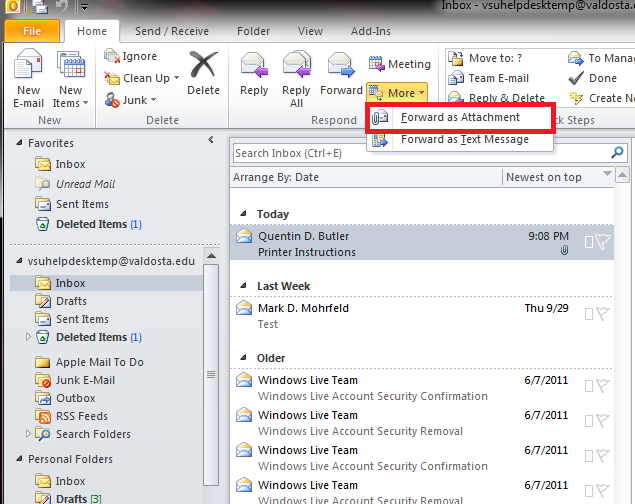635x504 pixels.
Task: Open the account Drafts folder
Action: click(61, 301)
